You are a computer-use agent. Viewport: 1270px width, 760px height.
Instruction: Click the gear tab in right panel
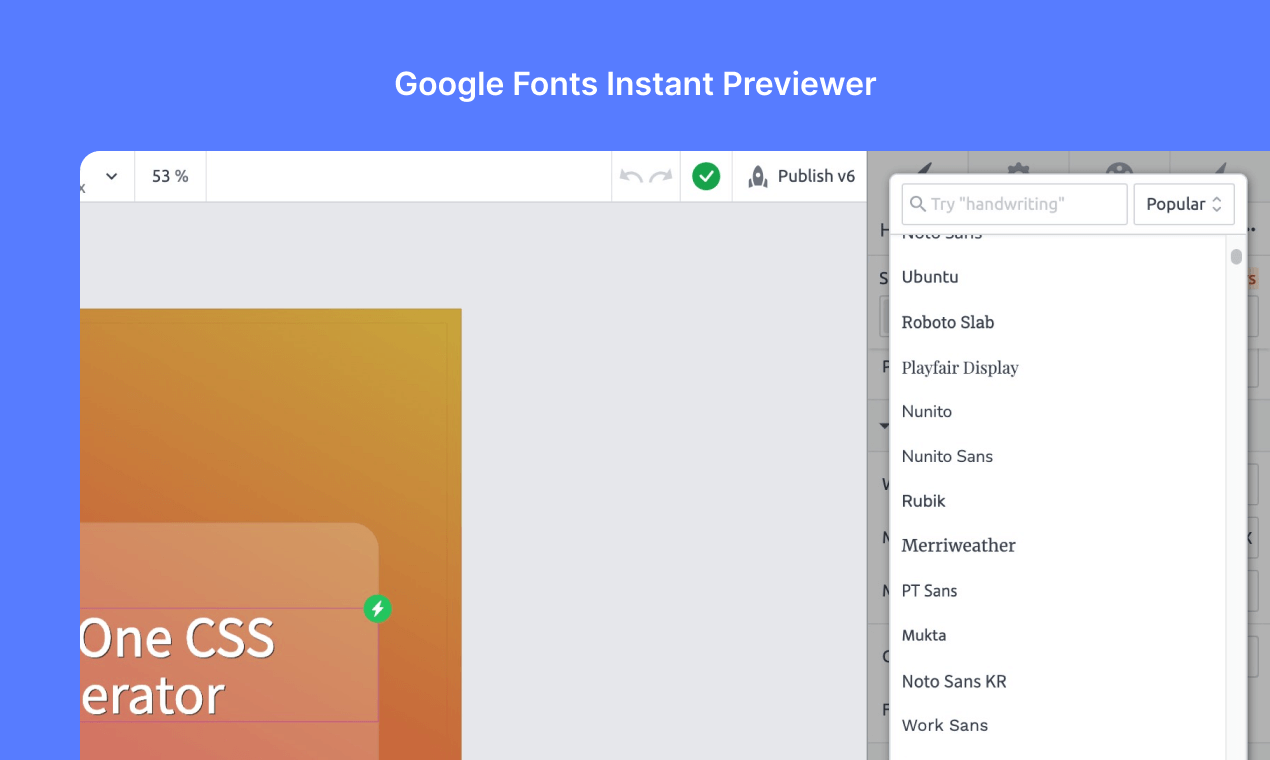click(x=1018, y=166)
